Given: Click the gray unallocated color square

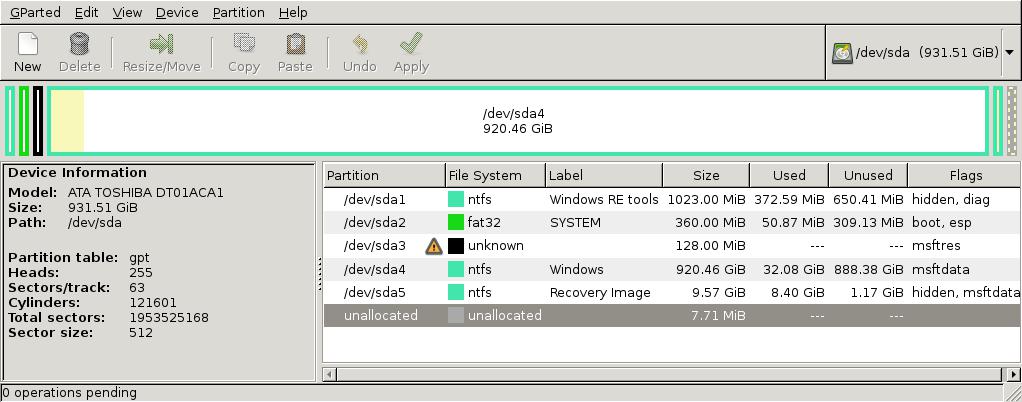Looking at the screenshot, I should [456, 315].
